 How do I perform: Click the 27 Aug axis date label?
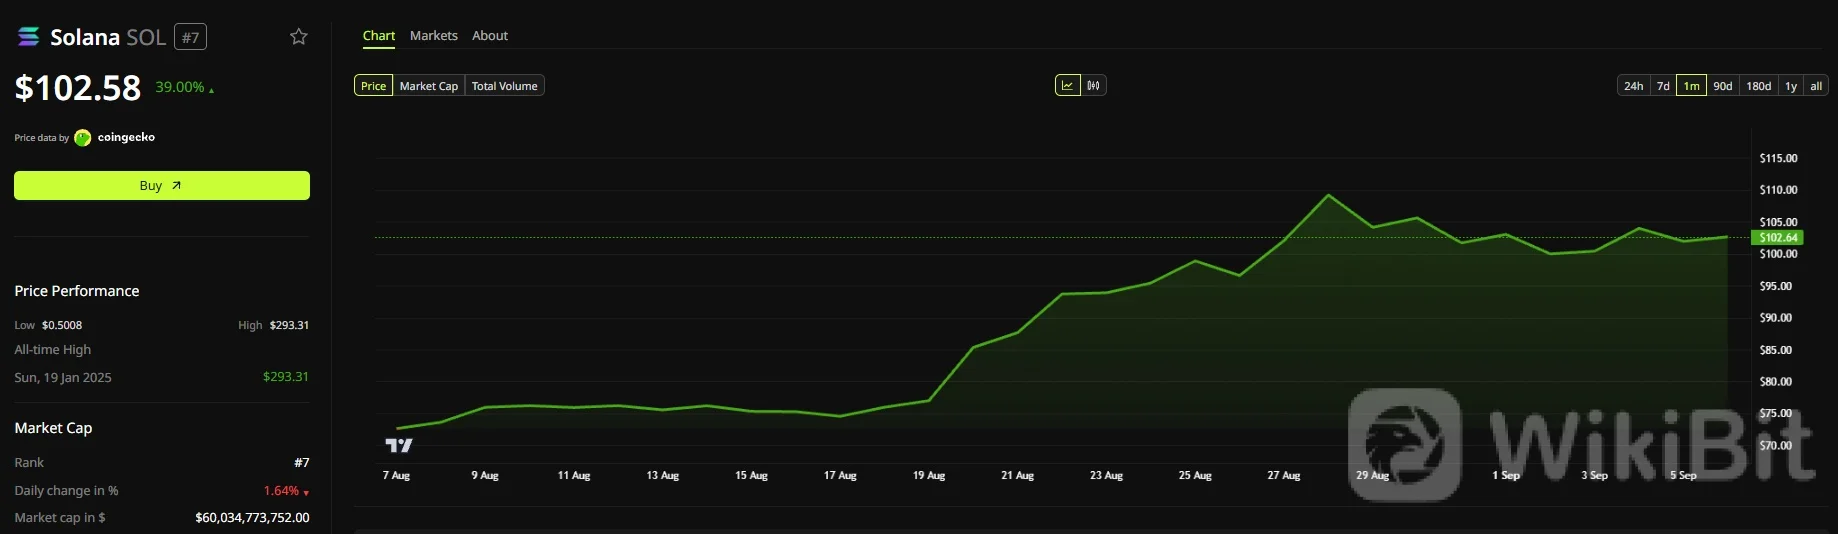pyautogui.click(x=1284, y=476)
